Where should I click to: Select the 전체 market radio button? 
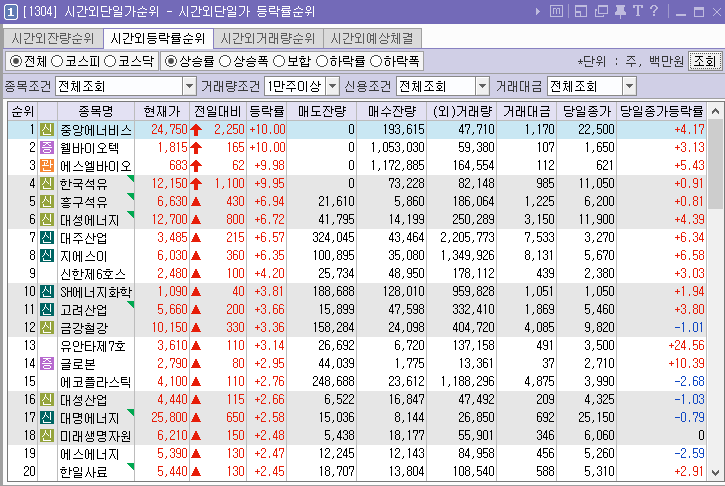[16, 61]
